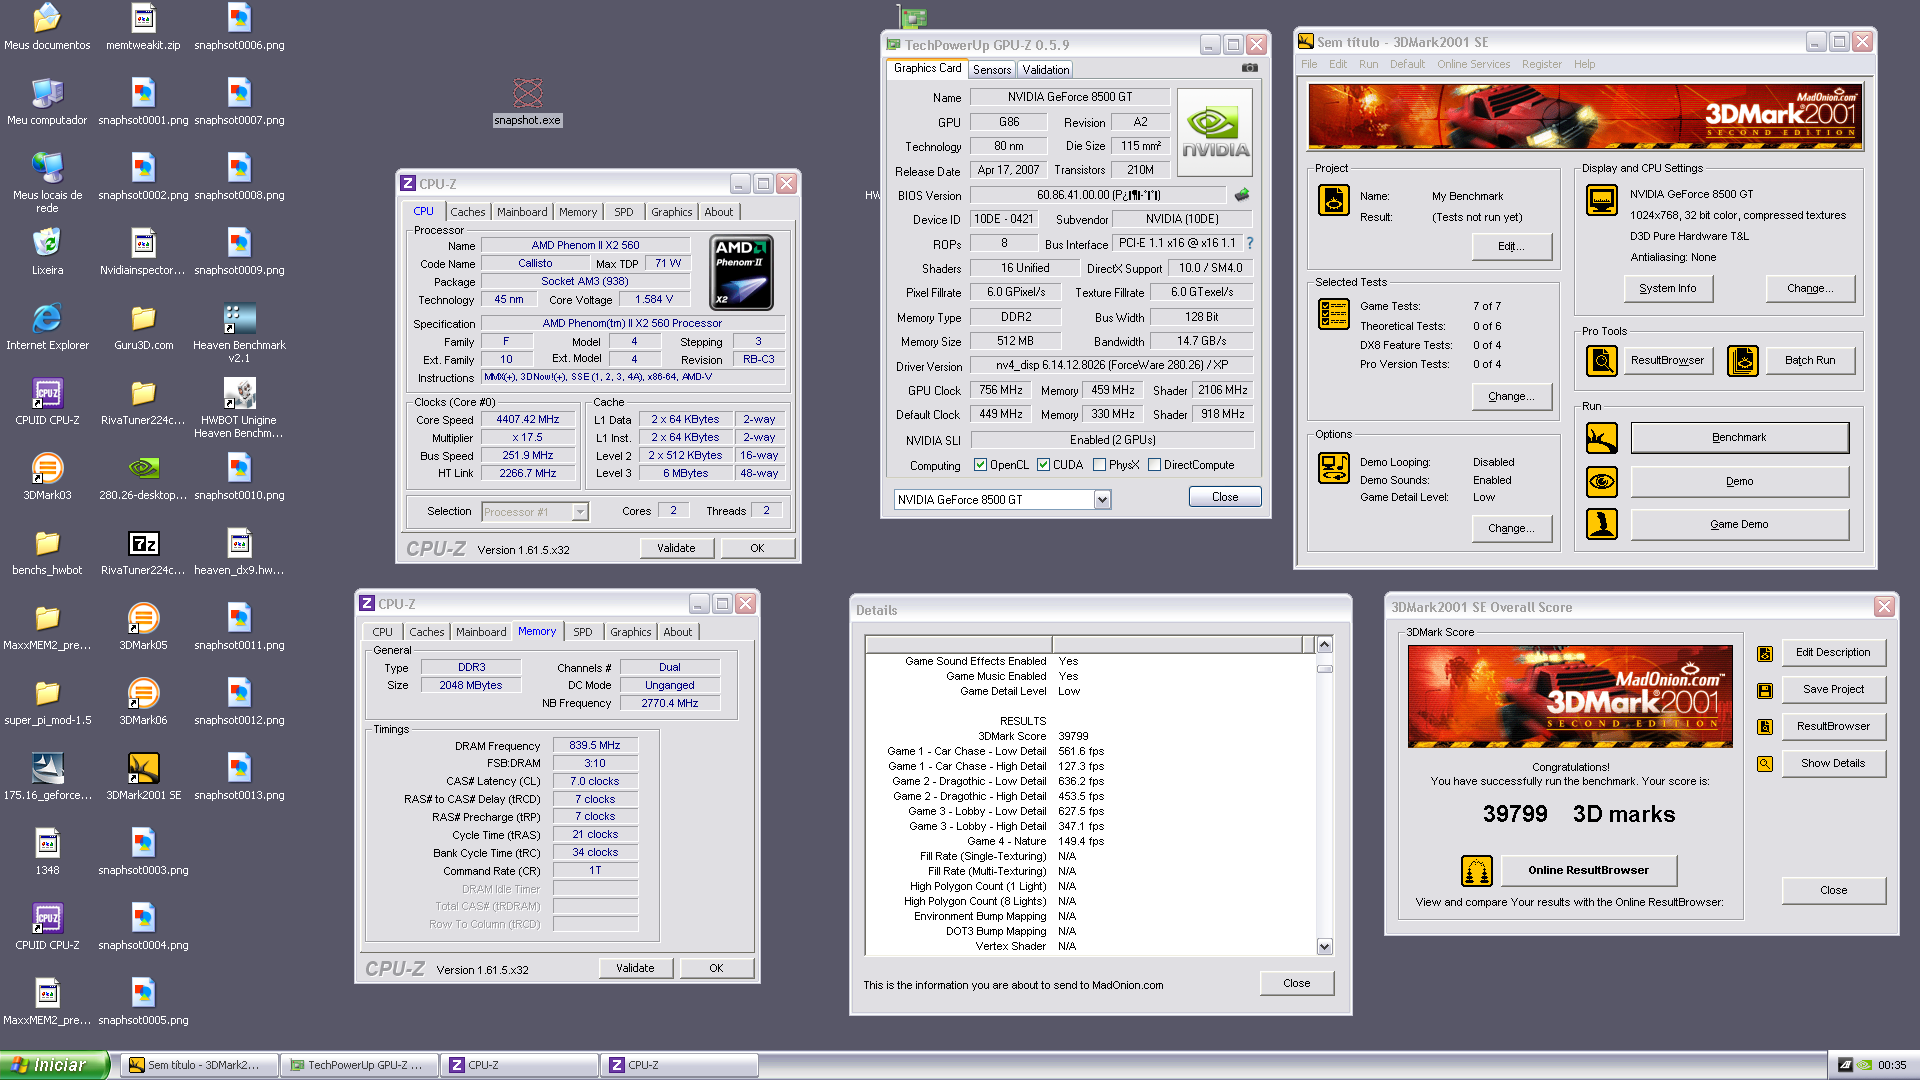
Task: Click the Core Speed 4407.42 MHz field
Action: click(527, 420)
